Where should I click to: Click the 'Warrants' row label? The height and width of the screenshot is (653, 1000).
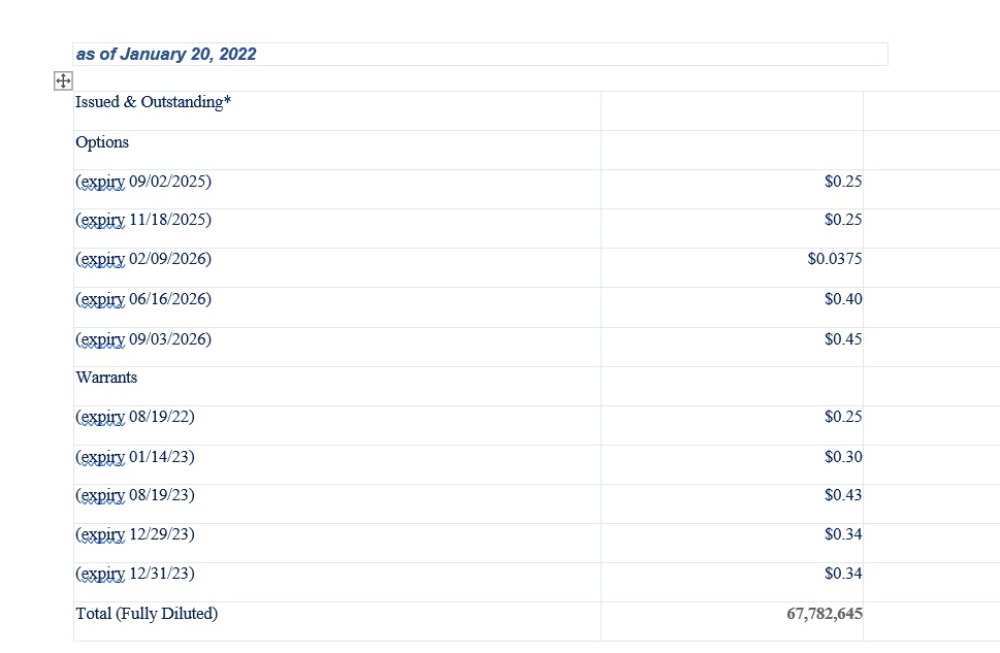(x=106, y=377)
